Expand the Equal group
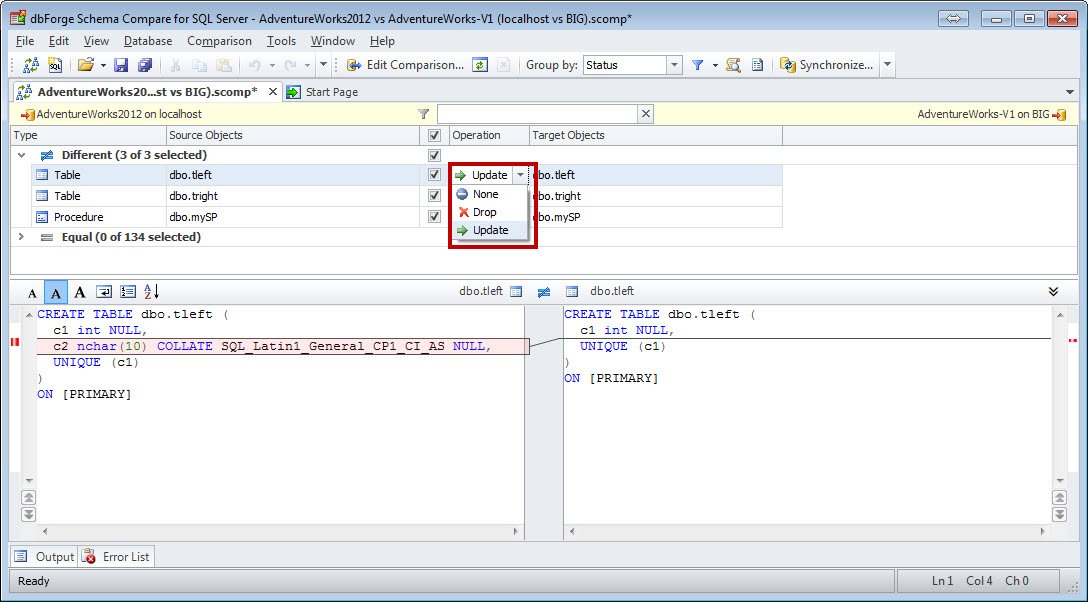This screenshot has height=602, width=1088. (22, 236)
